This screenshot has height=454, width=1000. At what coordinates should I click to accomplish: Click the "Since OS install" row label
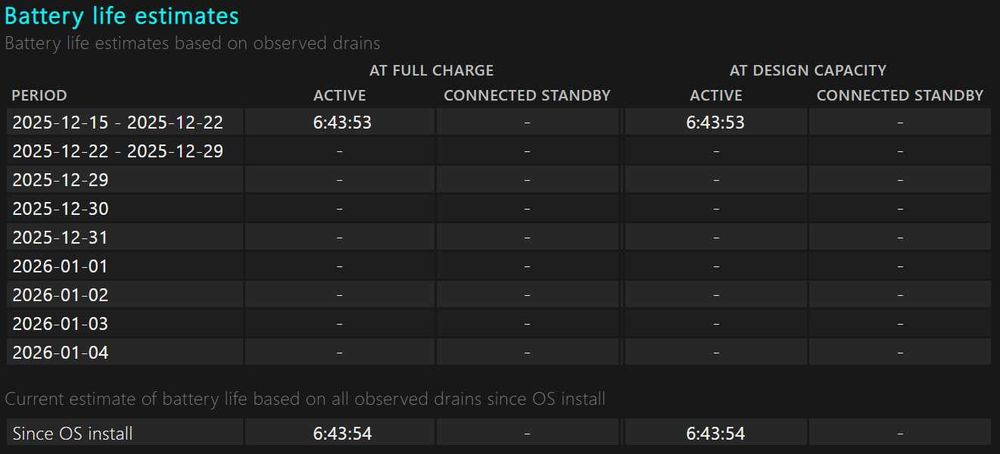[x=72, y=433]
